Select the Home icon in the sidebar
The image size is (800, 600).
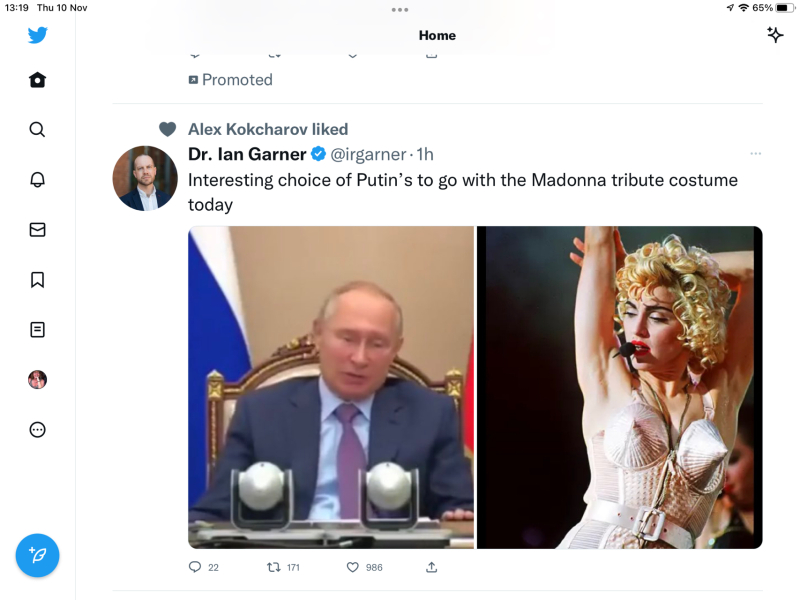pos(37,80)
